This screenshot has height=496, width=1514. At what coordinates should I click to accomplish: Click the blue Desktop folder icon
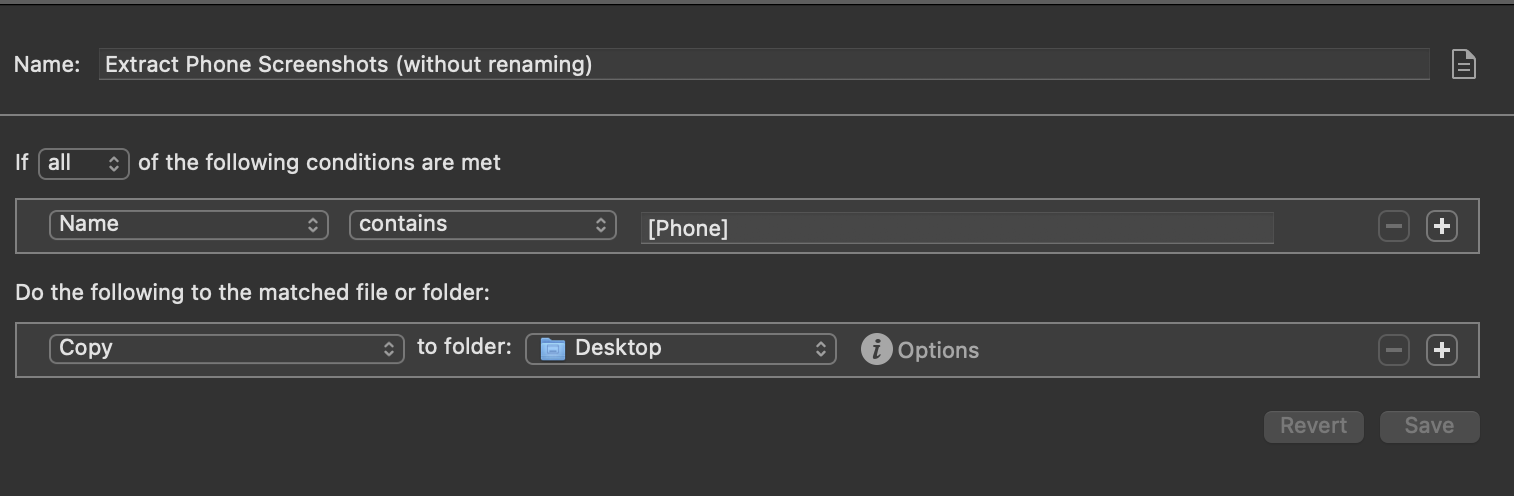click(x=552, y=348)
